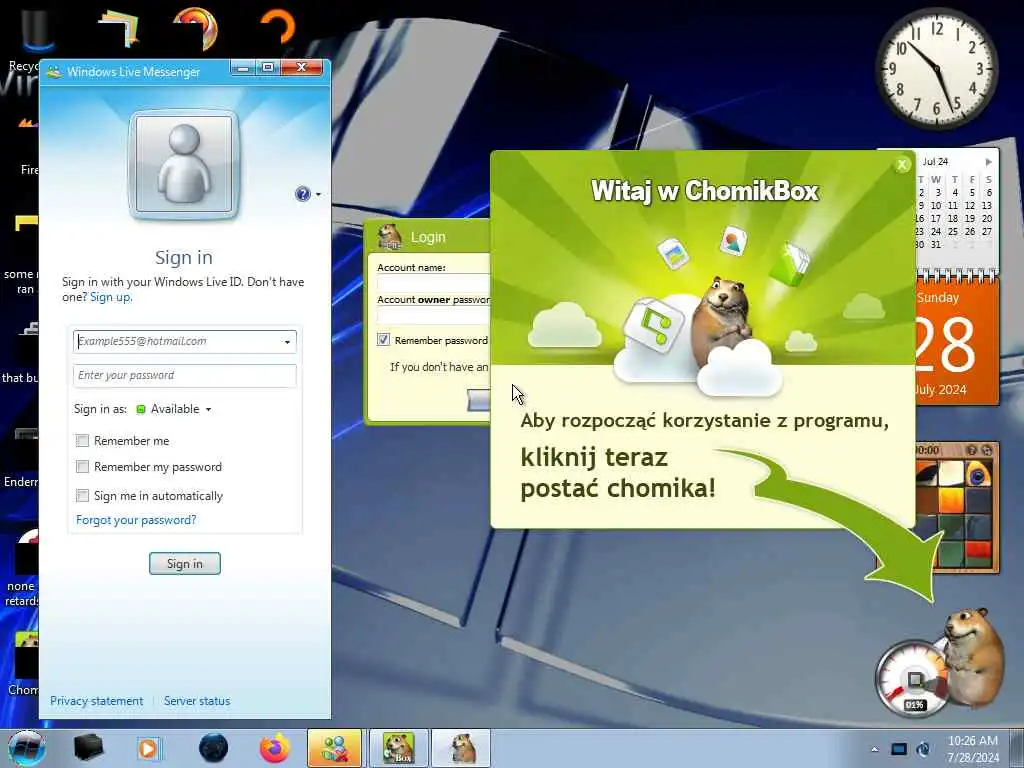The height and width of the screenshot is (768, 1024).
Task: Uncheck Remember password in ChomikBox Login
Action: pyautogui.click(x=383, y=340)
